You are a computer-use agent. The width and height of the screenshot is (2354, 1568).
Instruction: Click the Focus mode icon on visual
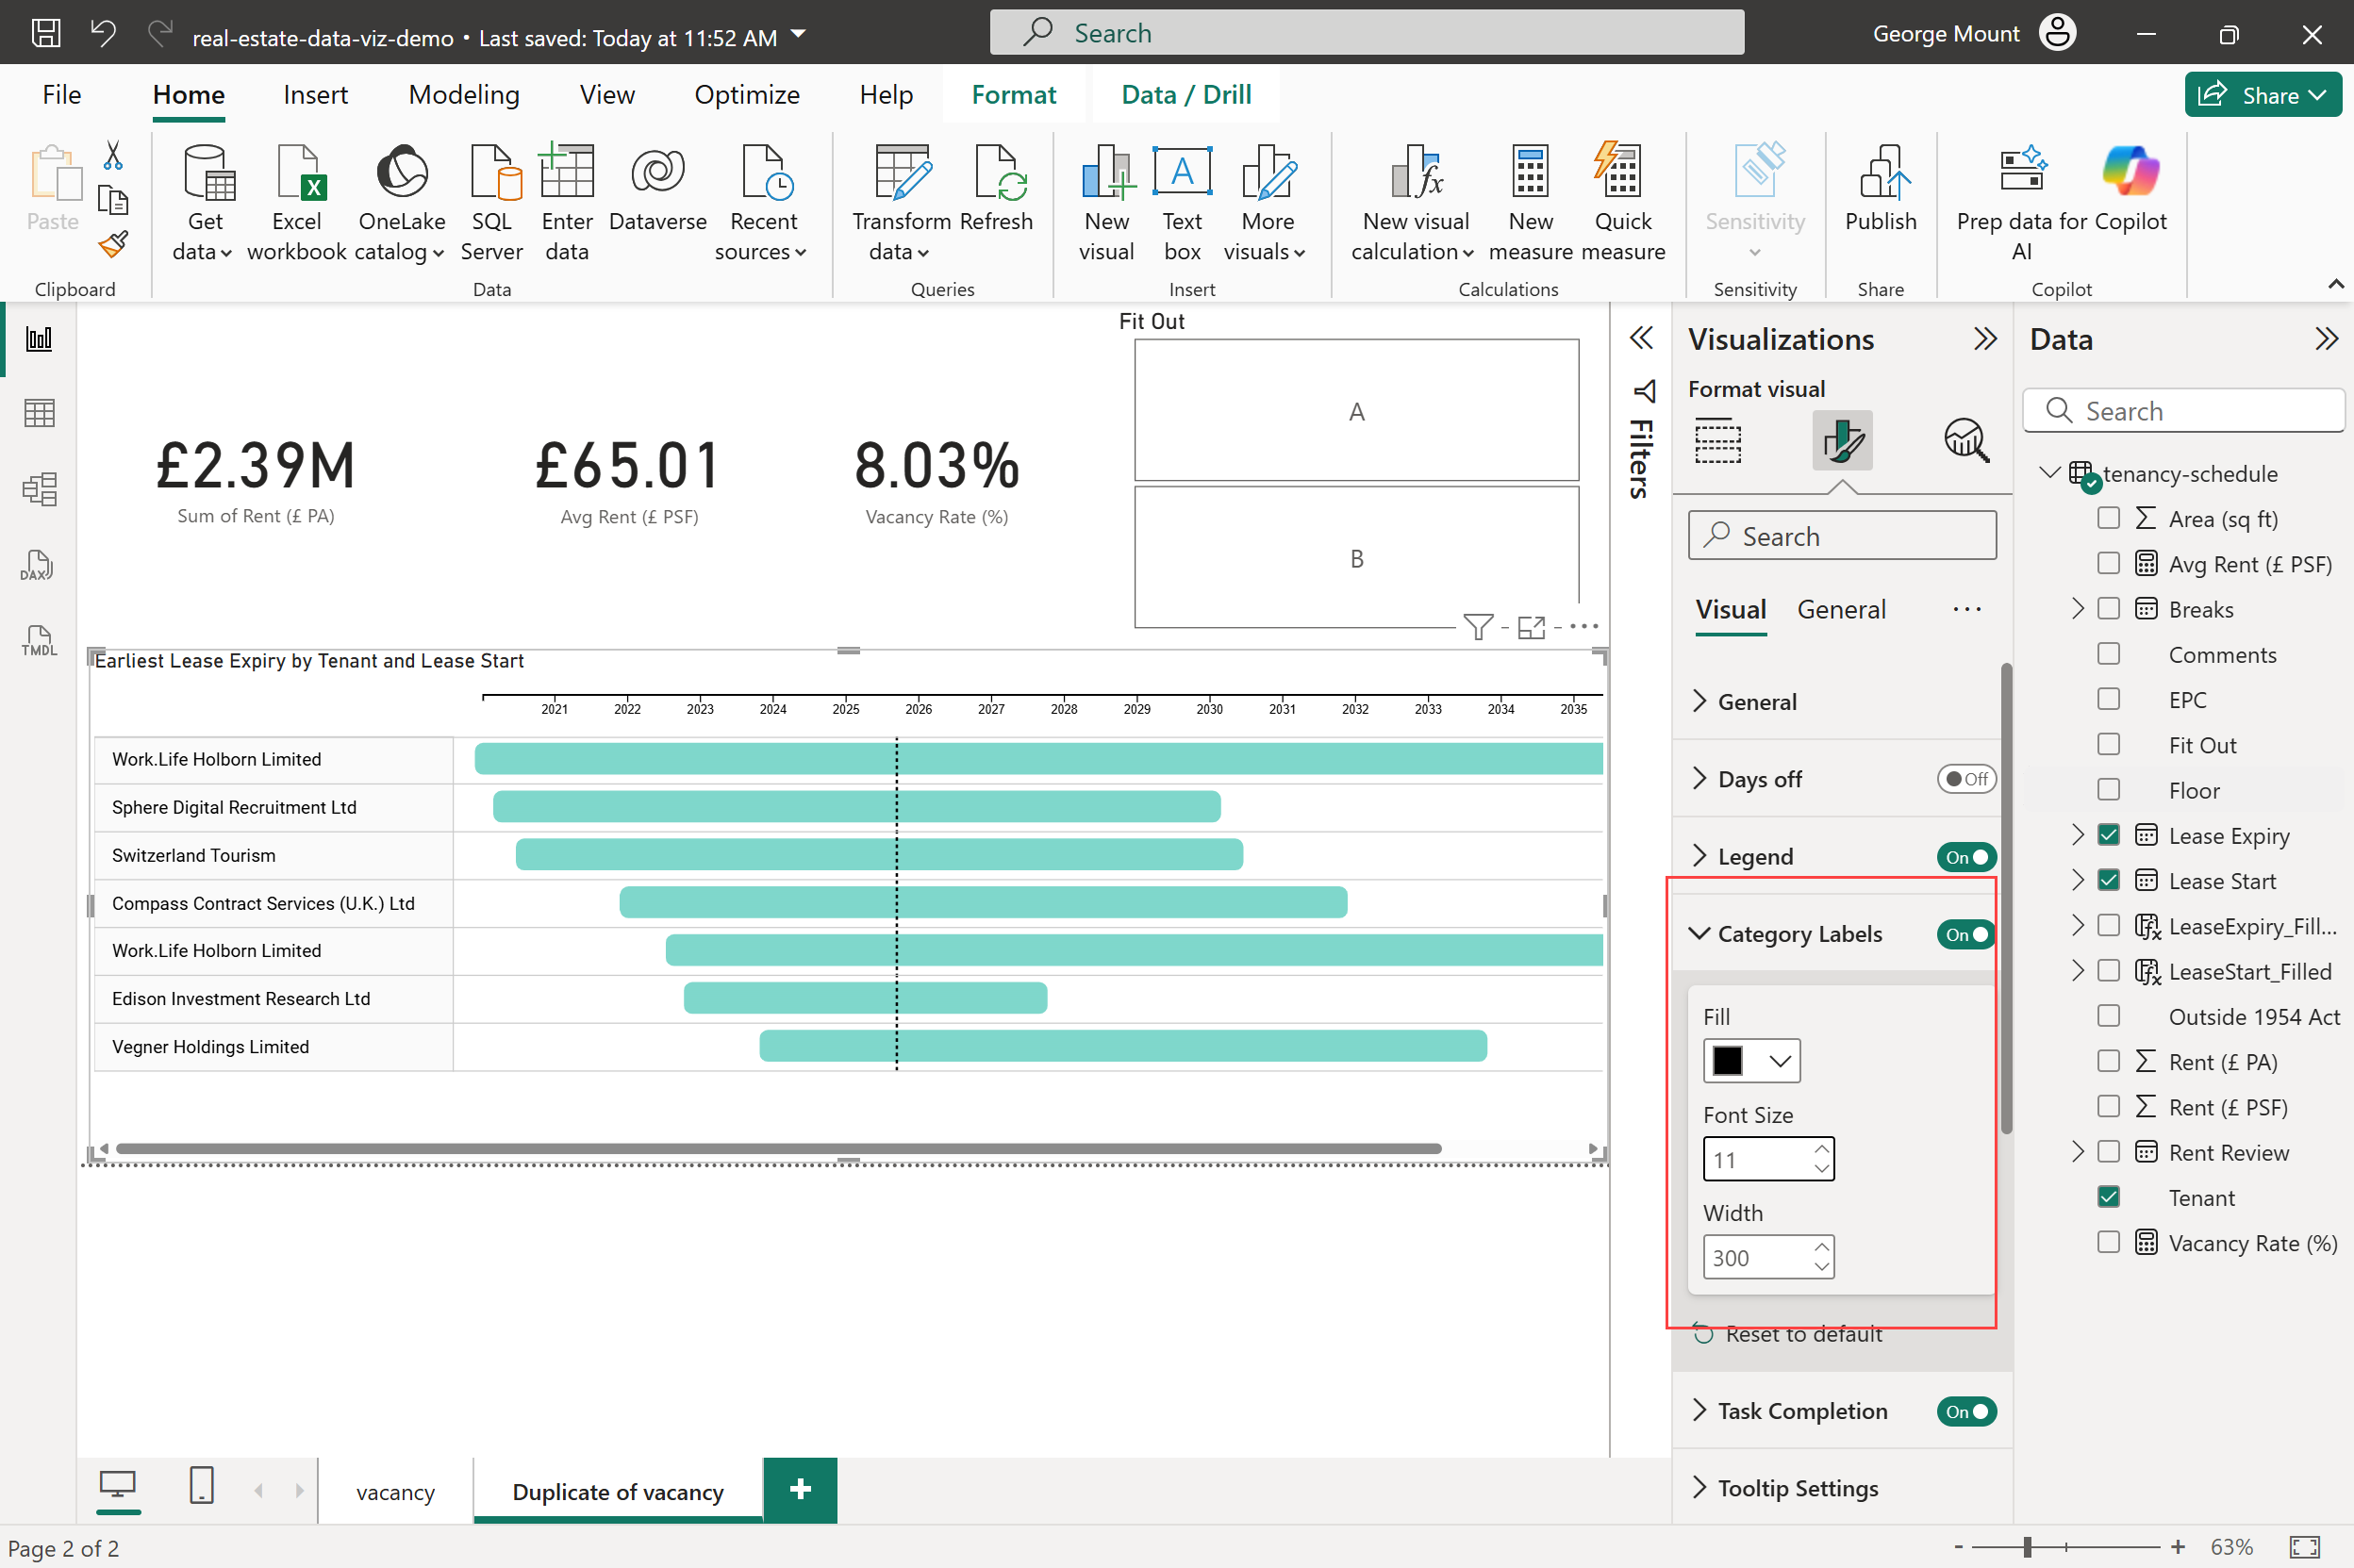point(1531,627)
